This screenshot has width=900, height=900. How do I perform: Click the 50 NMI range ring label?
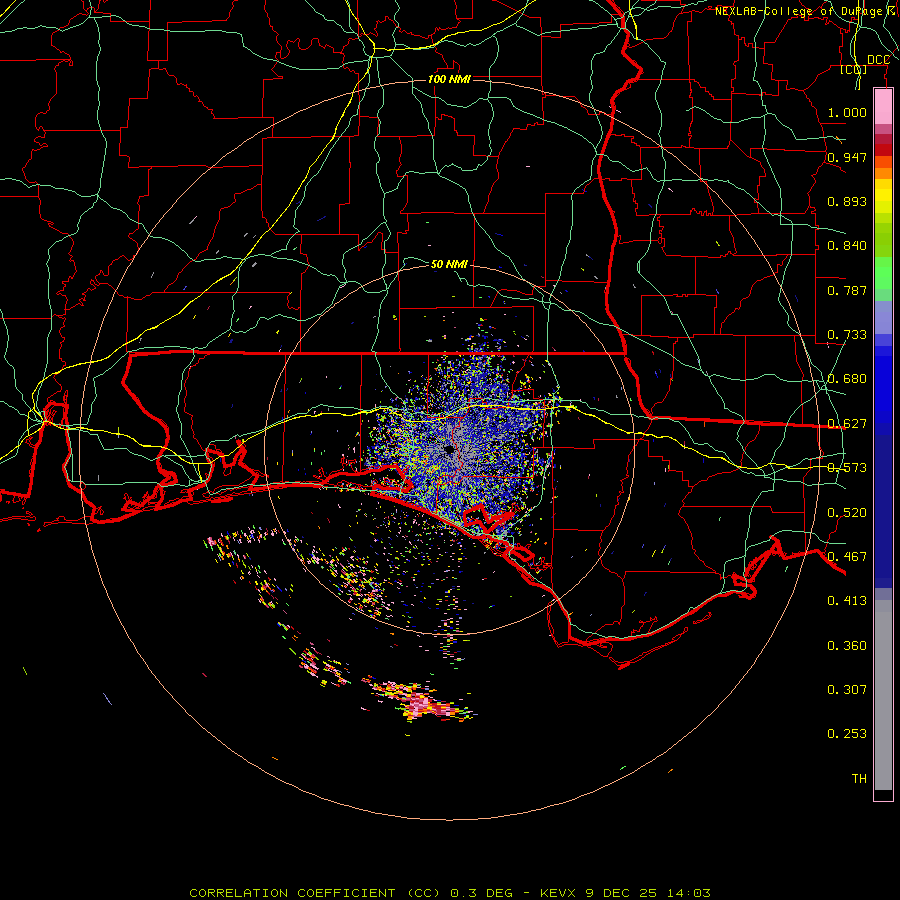[x=449, y=264]
